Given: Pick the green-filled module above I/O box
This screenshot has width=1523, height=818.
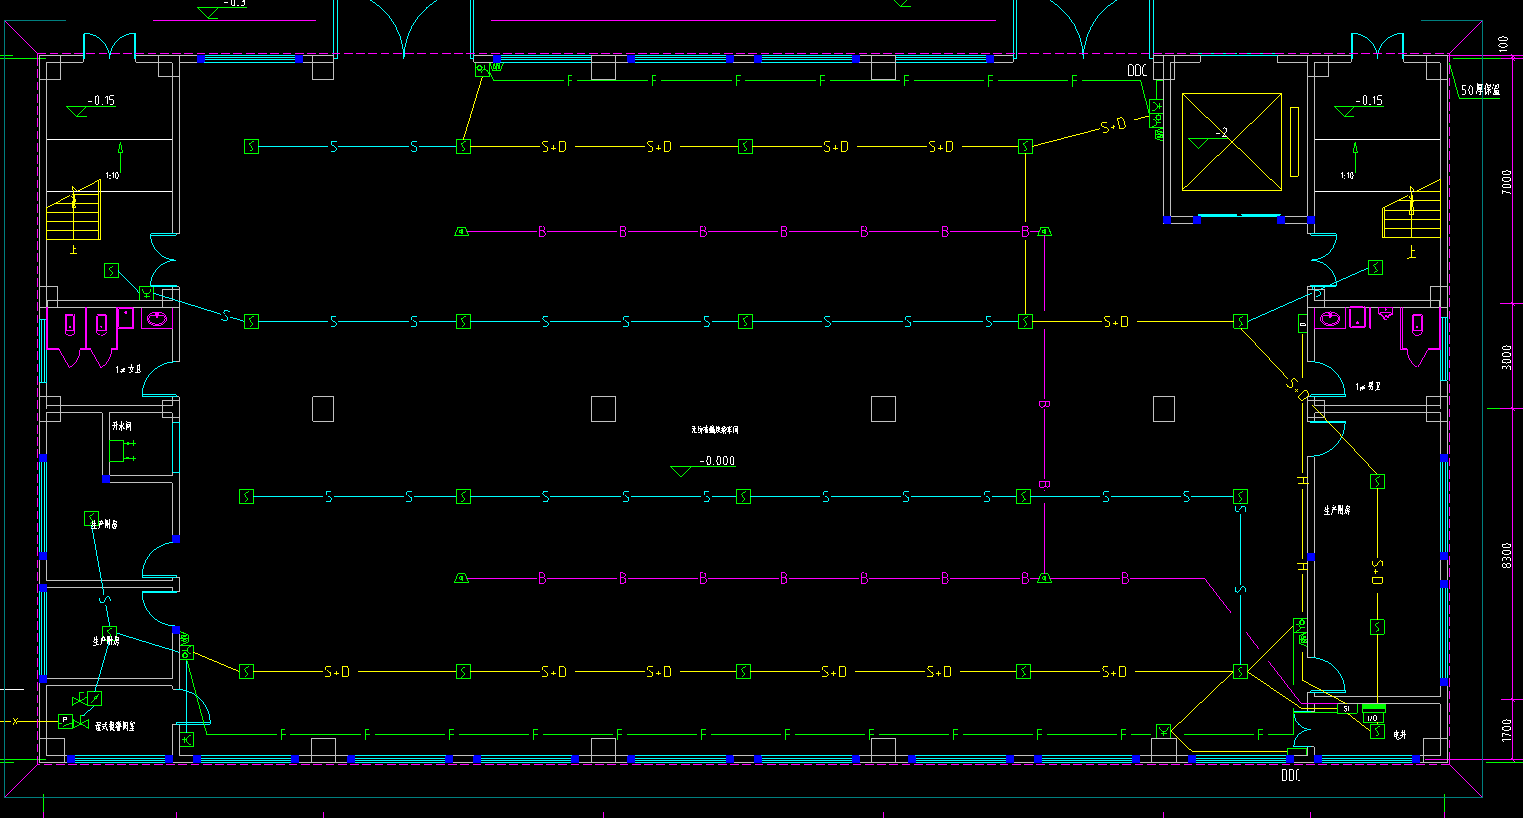Looking at the screenshot, I should click(1374, 708).
